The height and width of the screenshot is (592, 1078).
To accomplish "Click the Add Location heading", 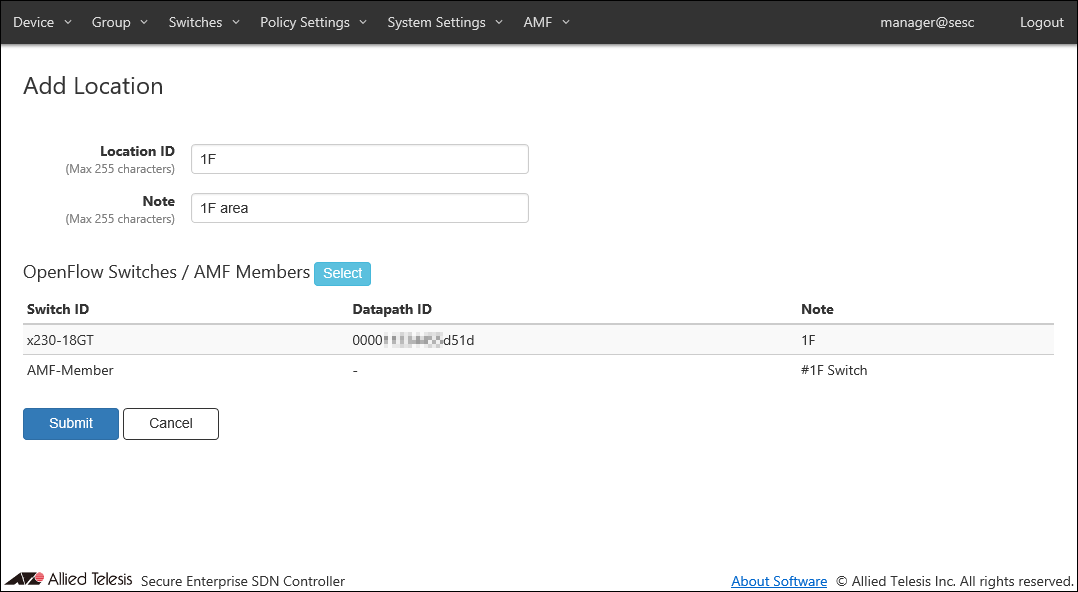I will click(93, 86).
